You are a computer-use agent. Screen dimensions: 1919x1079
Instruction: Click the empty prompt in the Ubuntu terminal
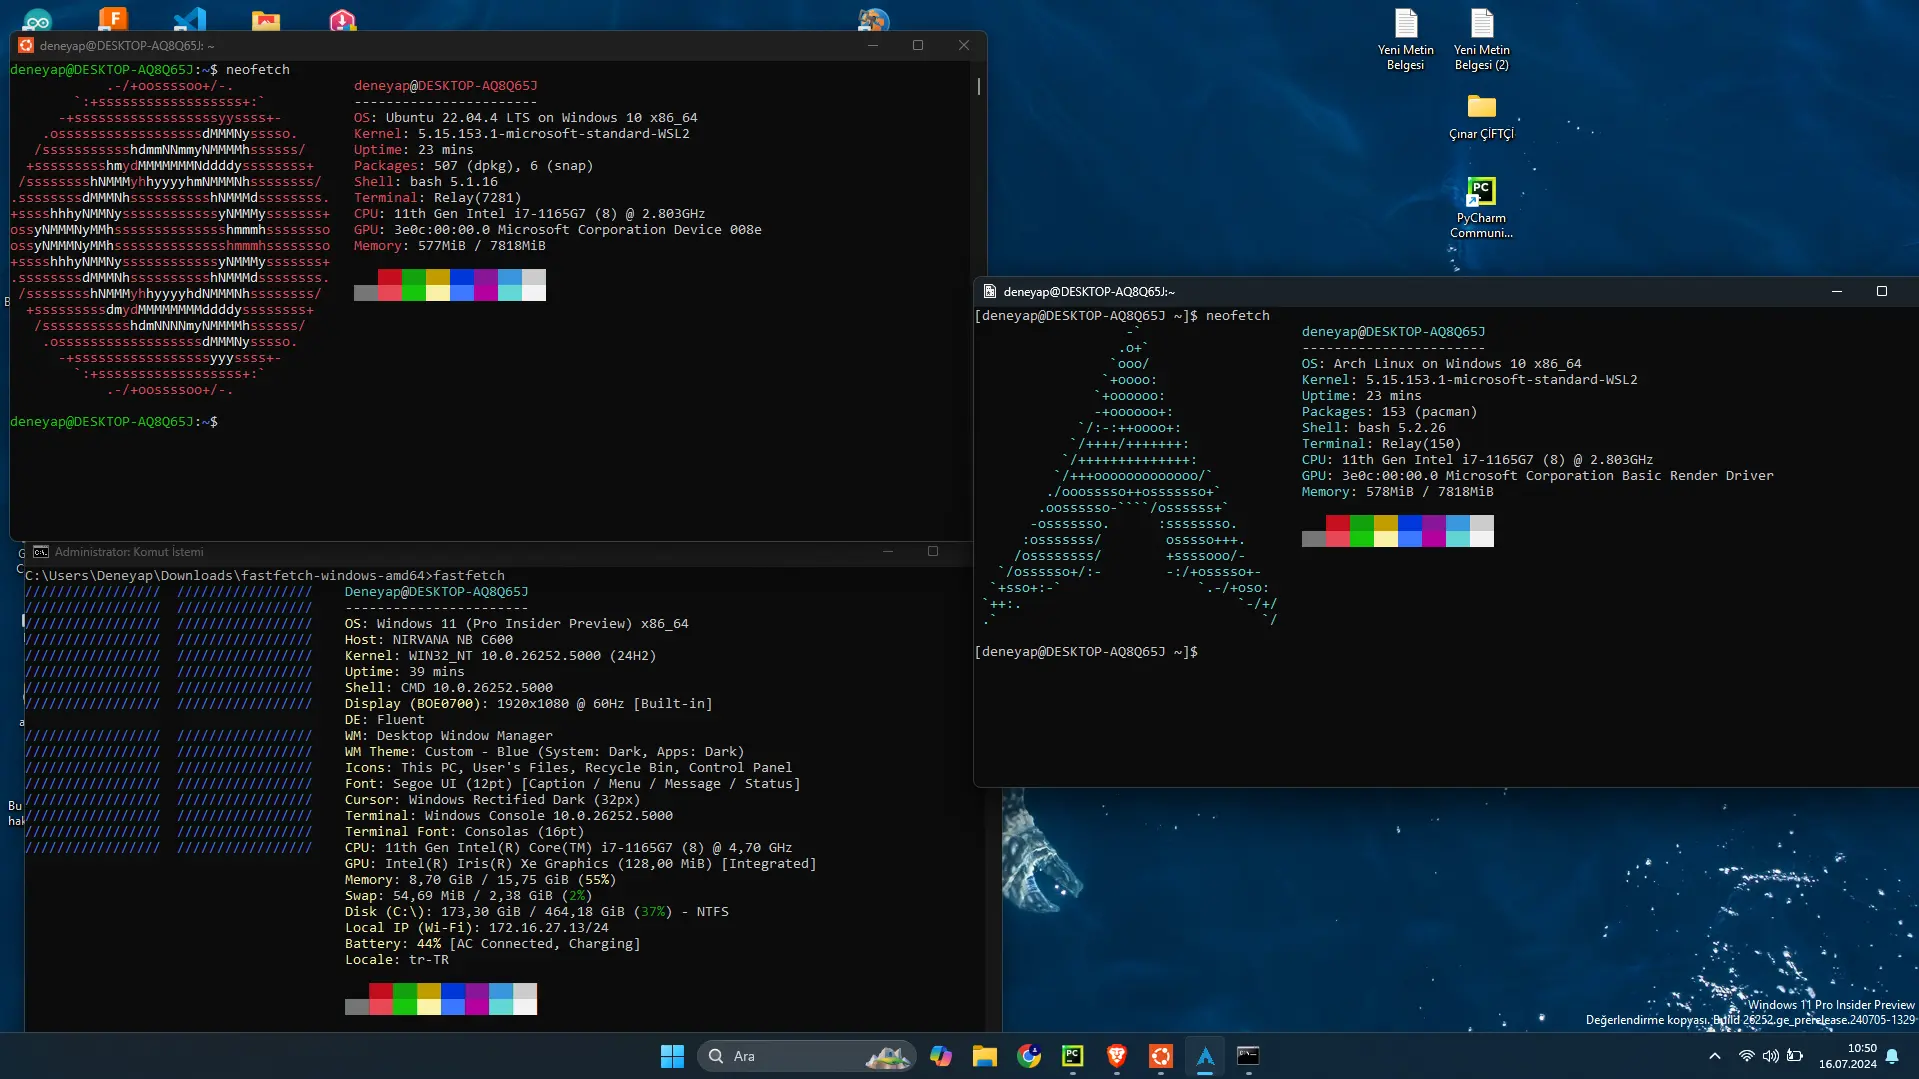click(114, 422)
